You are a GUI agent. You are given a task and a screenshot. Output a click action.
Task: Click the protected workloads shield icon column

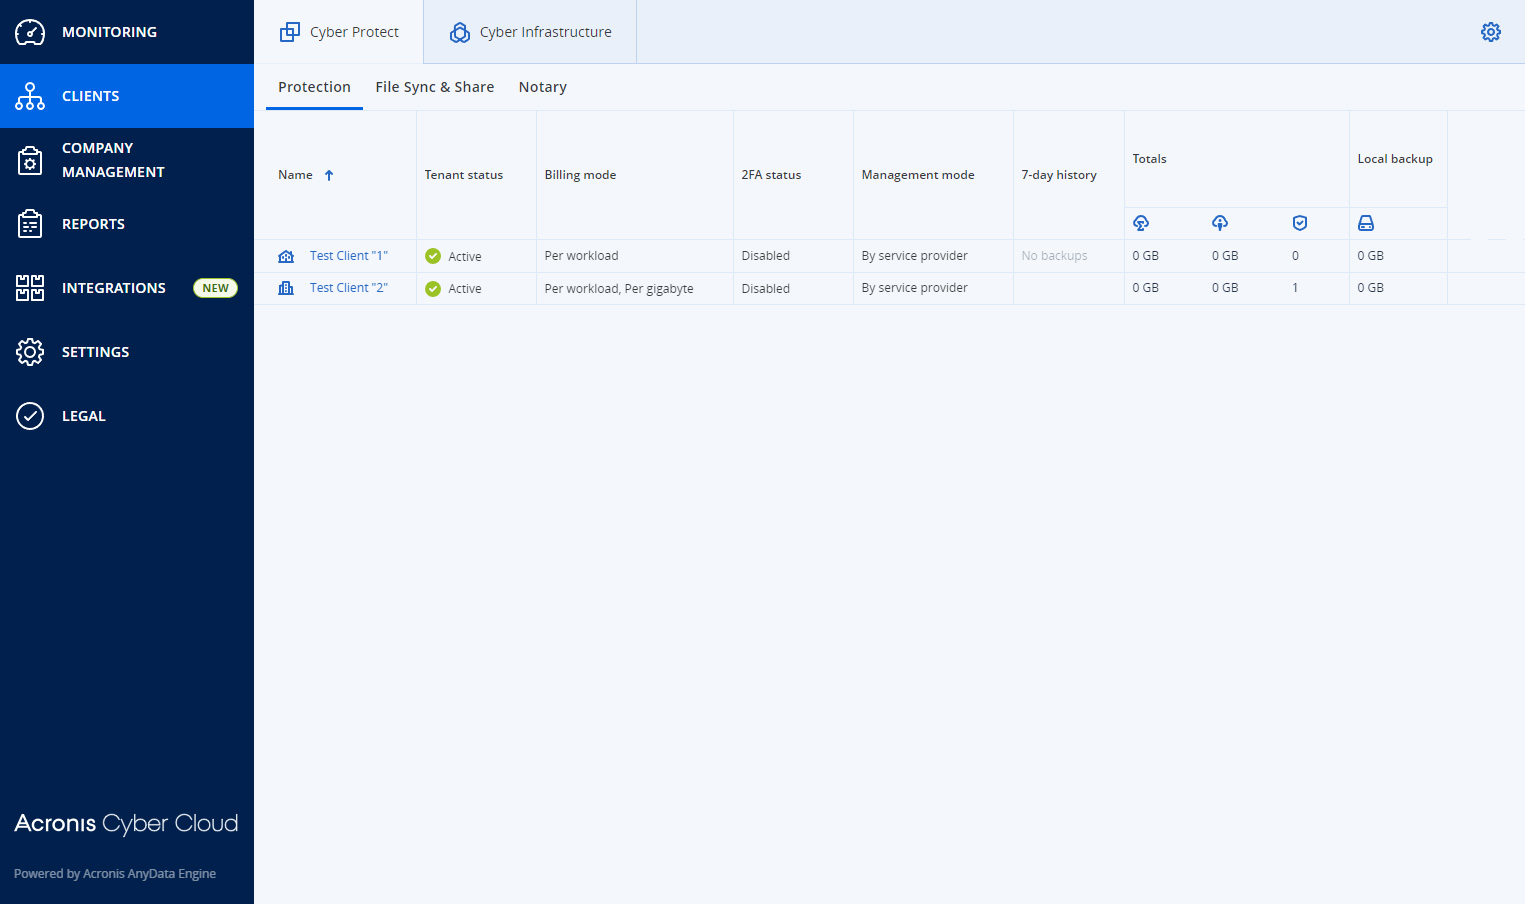1299,223
